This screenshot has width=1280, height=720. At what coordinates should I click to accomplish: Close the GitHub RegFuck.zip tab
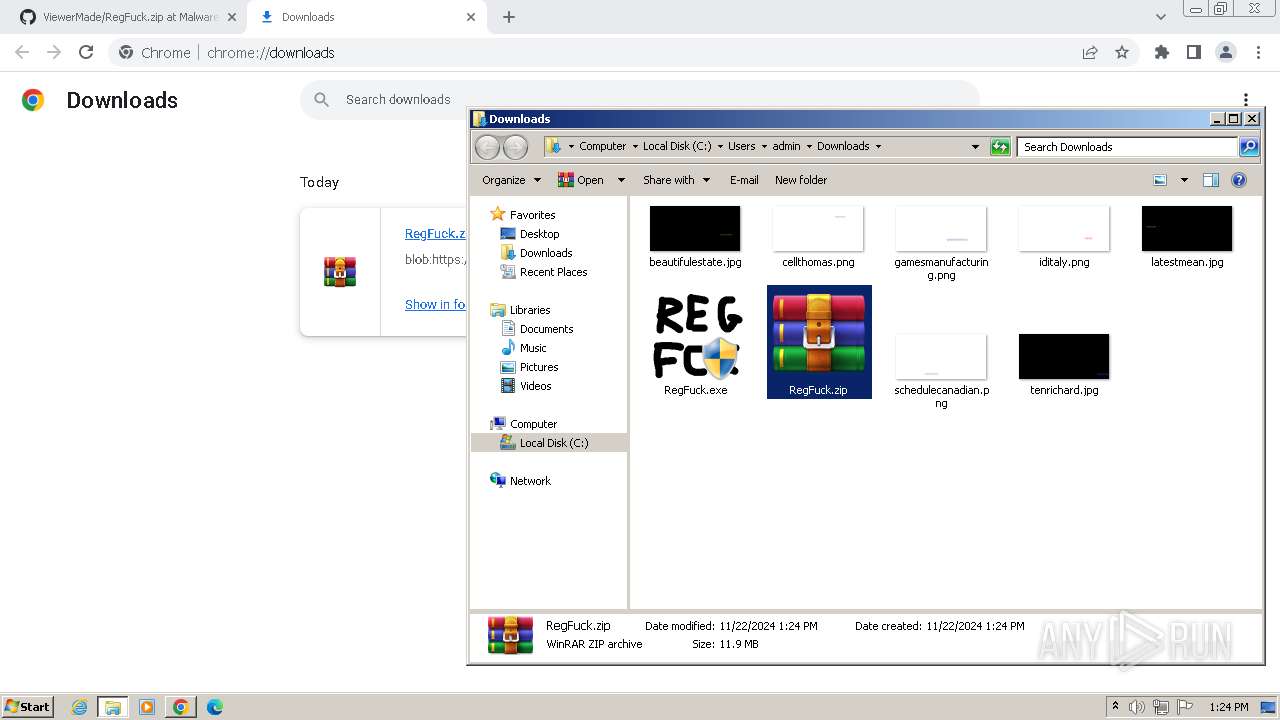pos(231,17)
